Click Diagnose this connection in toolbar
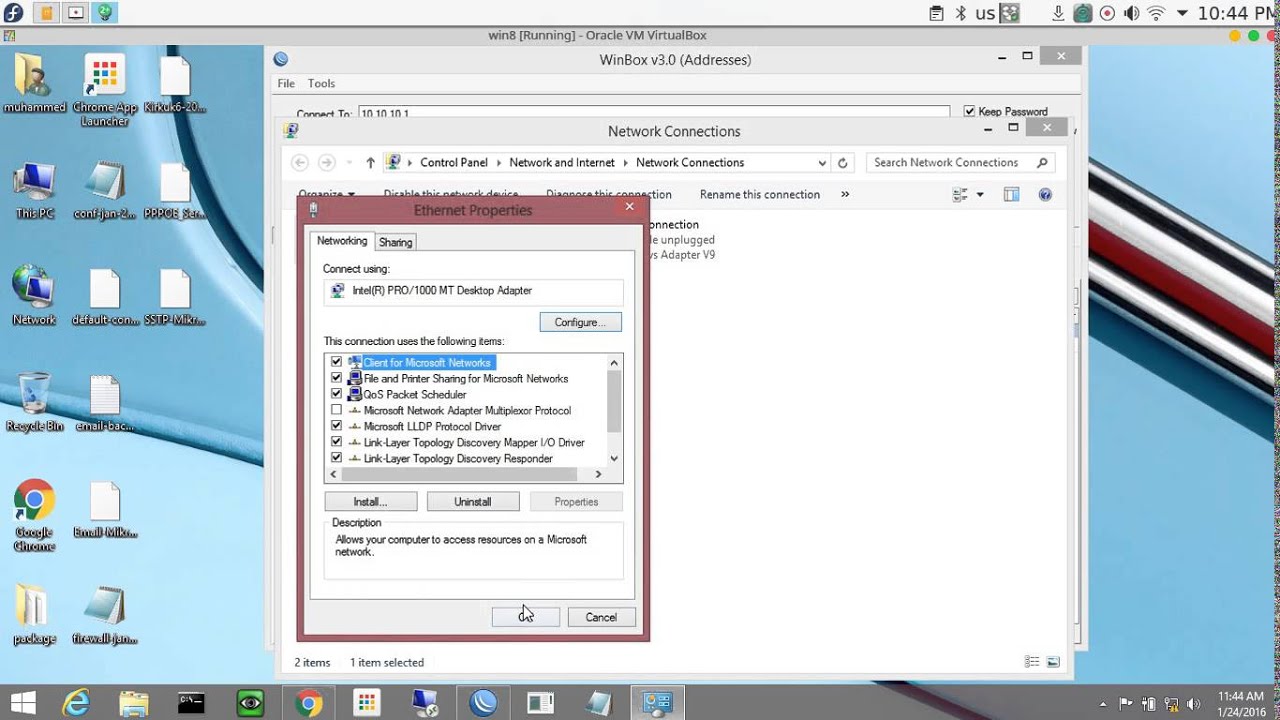Screen dimensions: 1280x720 coord(609,194)
